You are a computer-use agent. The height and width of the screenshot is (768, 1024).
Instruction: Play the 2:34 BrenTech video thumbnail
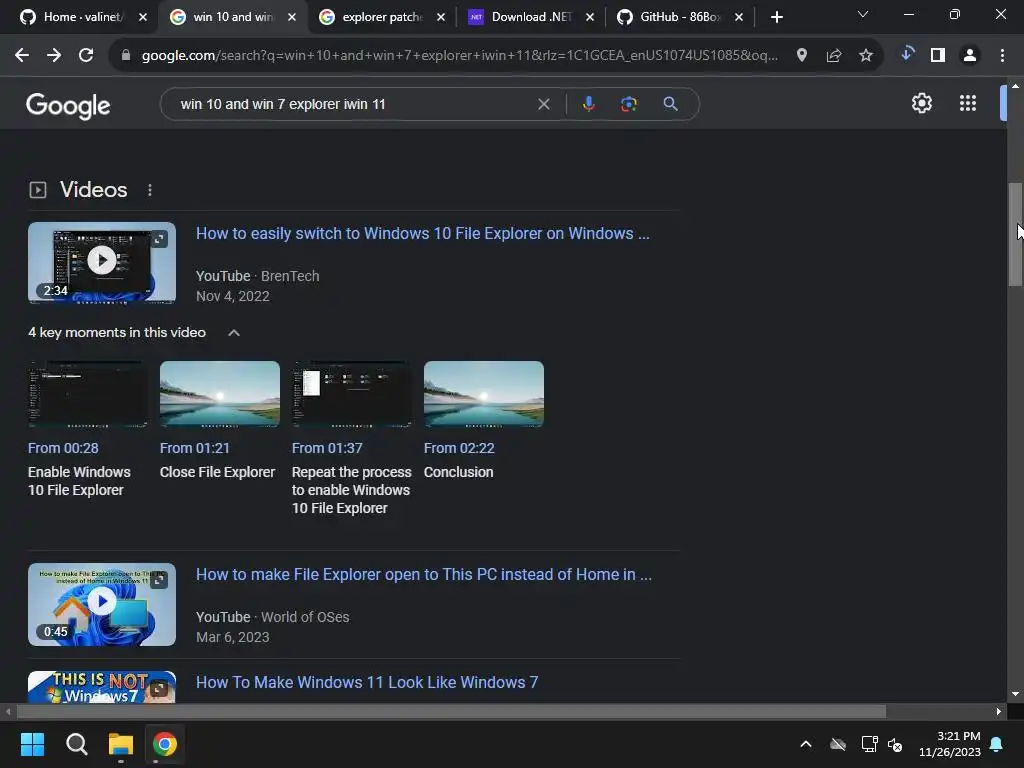pos(102,263)
